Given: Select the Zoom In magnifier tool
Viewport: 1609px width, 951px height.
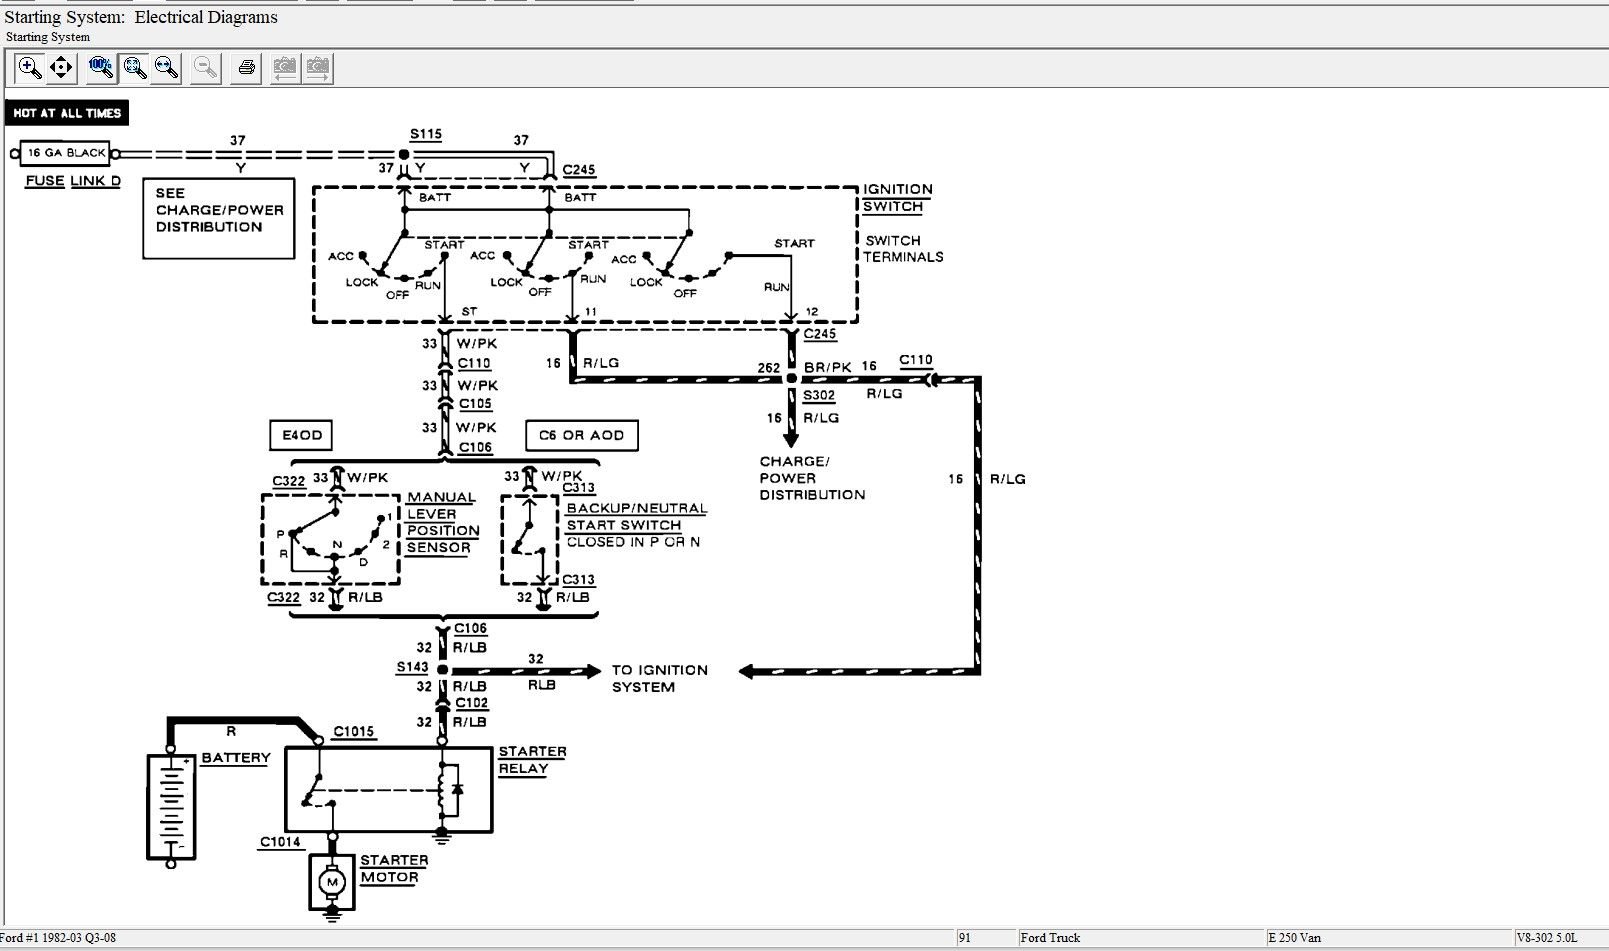Looking at the screenshot, I should click(x=30, y=68).
